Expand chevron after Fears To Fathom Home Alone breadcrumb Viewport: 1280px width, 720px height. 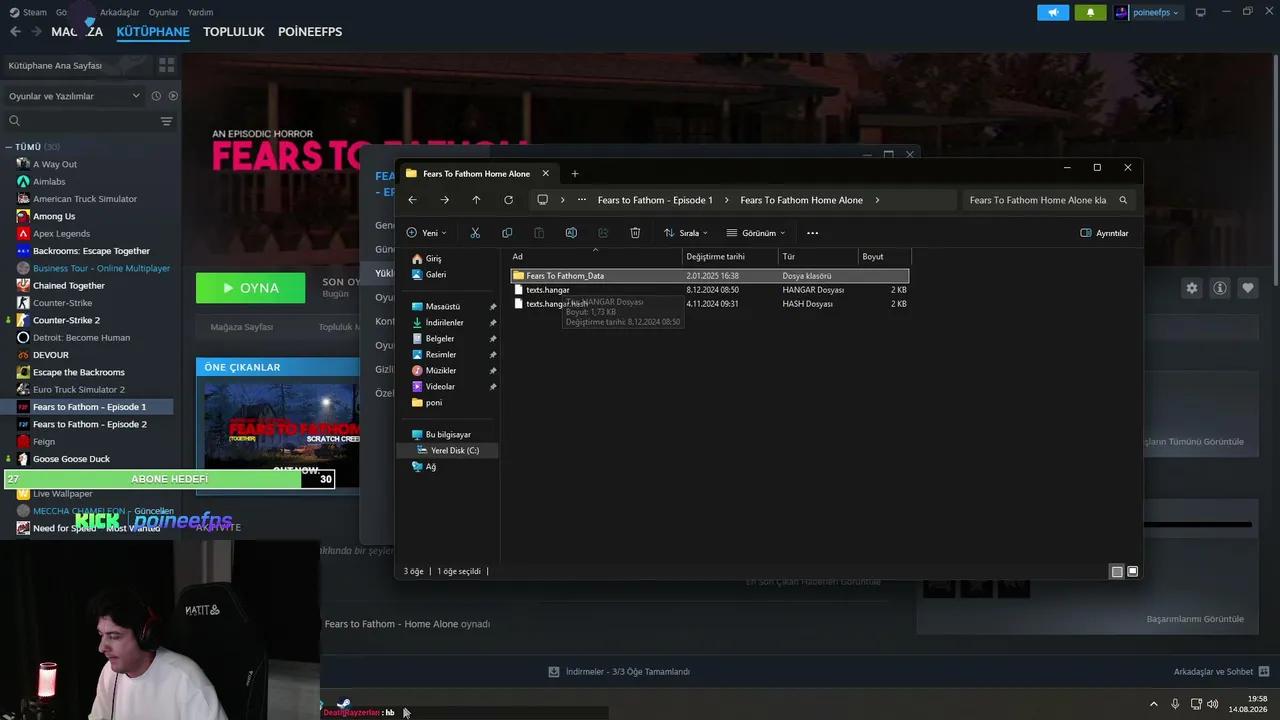tap(877, 200)
